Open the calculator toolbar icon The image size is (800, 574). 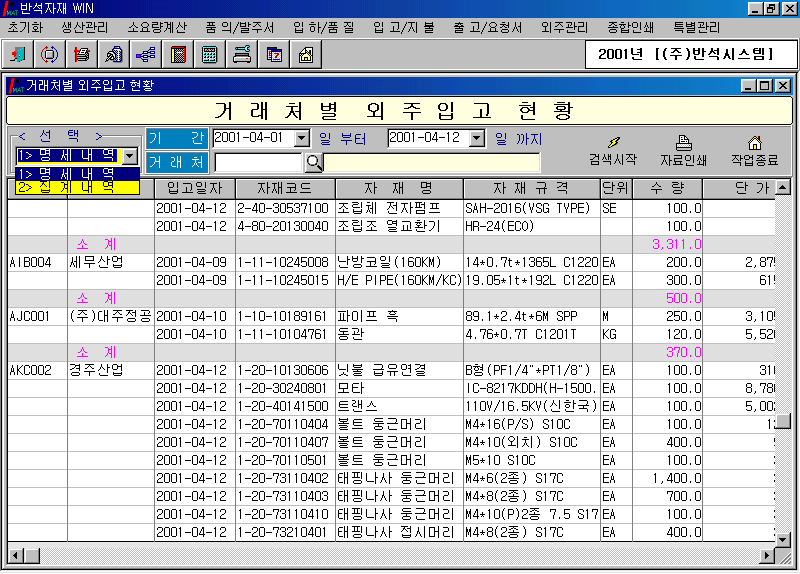[209, 54]
